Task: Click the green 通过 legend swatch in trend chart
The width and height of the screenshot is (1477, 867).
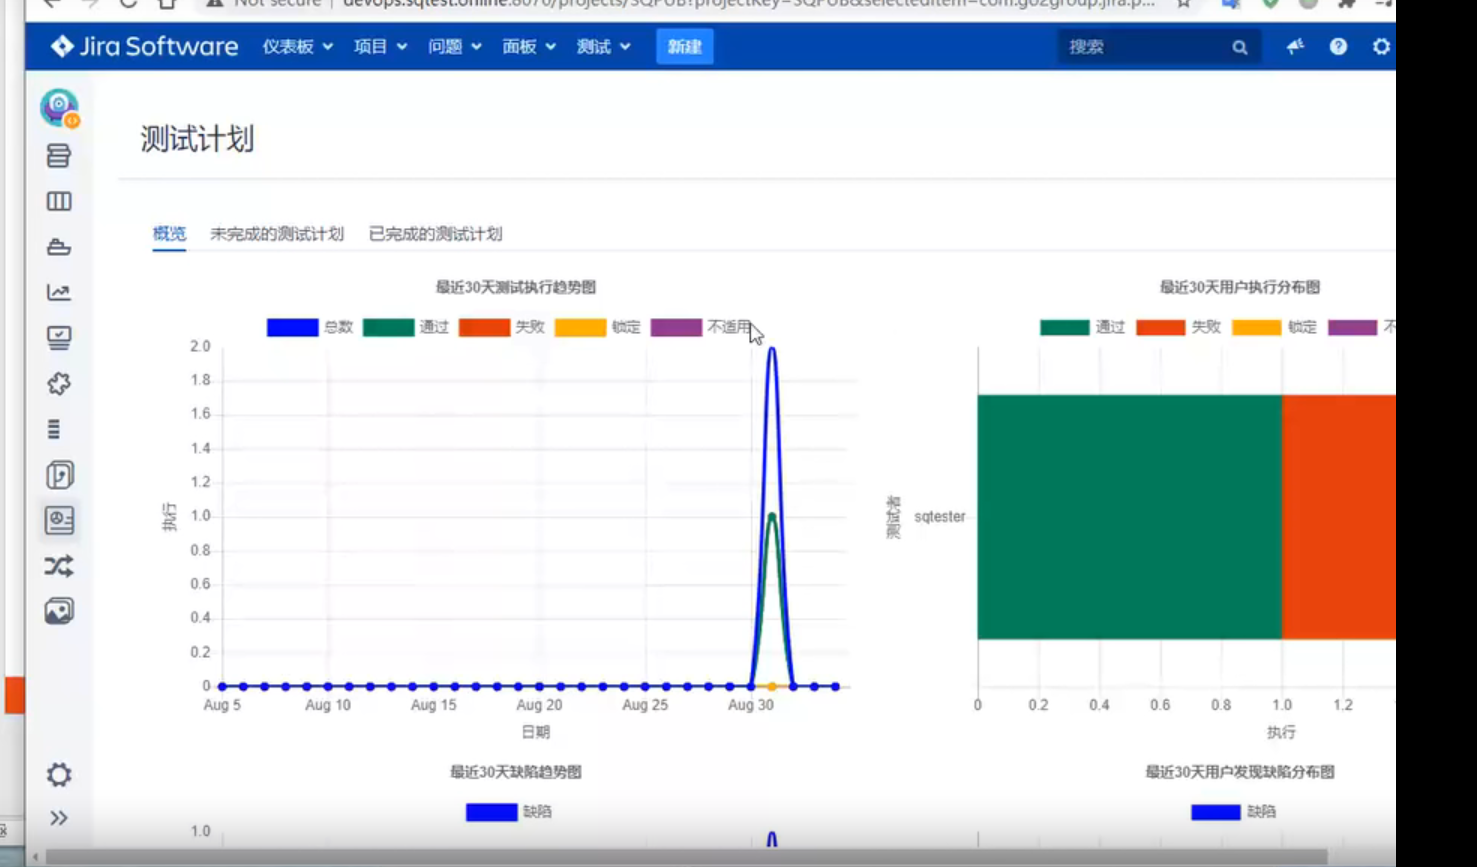Action: pyautogui.click(x=388, y=327)
